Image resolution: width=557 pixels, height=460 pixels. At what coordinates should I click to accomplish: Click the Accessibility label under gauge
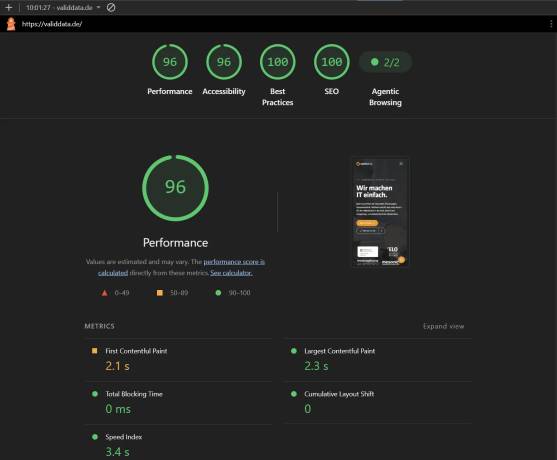[x=224, y=91]
